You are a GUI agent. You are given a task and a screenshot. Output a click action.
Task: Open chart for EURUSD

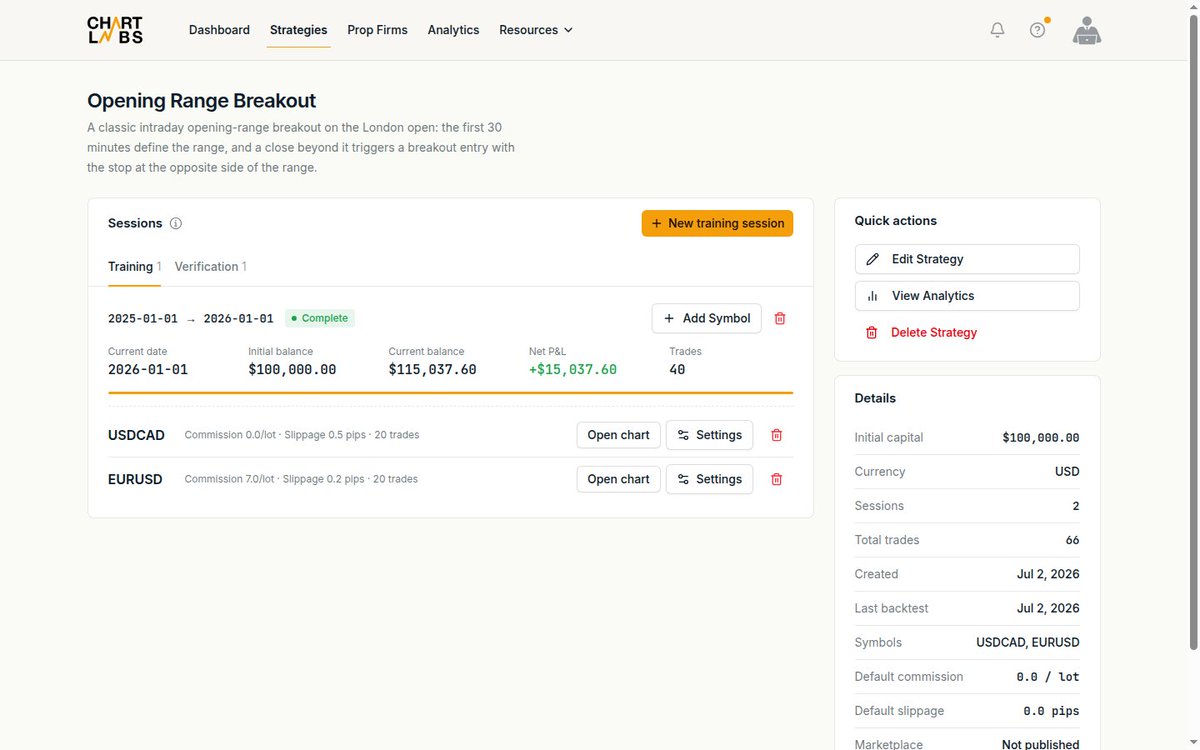pyautogui.click(x=618, y=479)
